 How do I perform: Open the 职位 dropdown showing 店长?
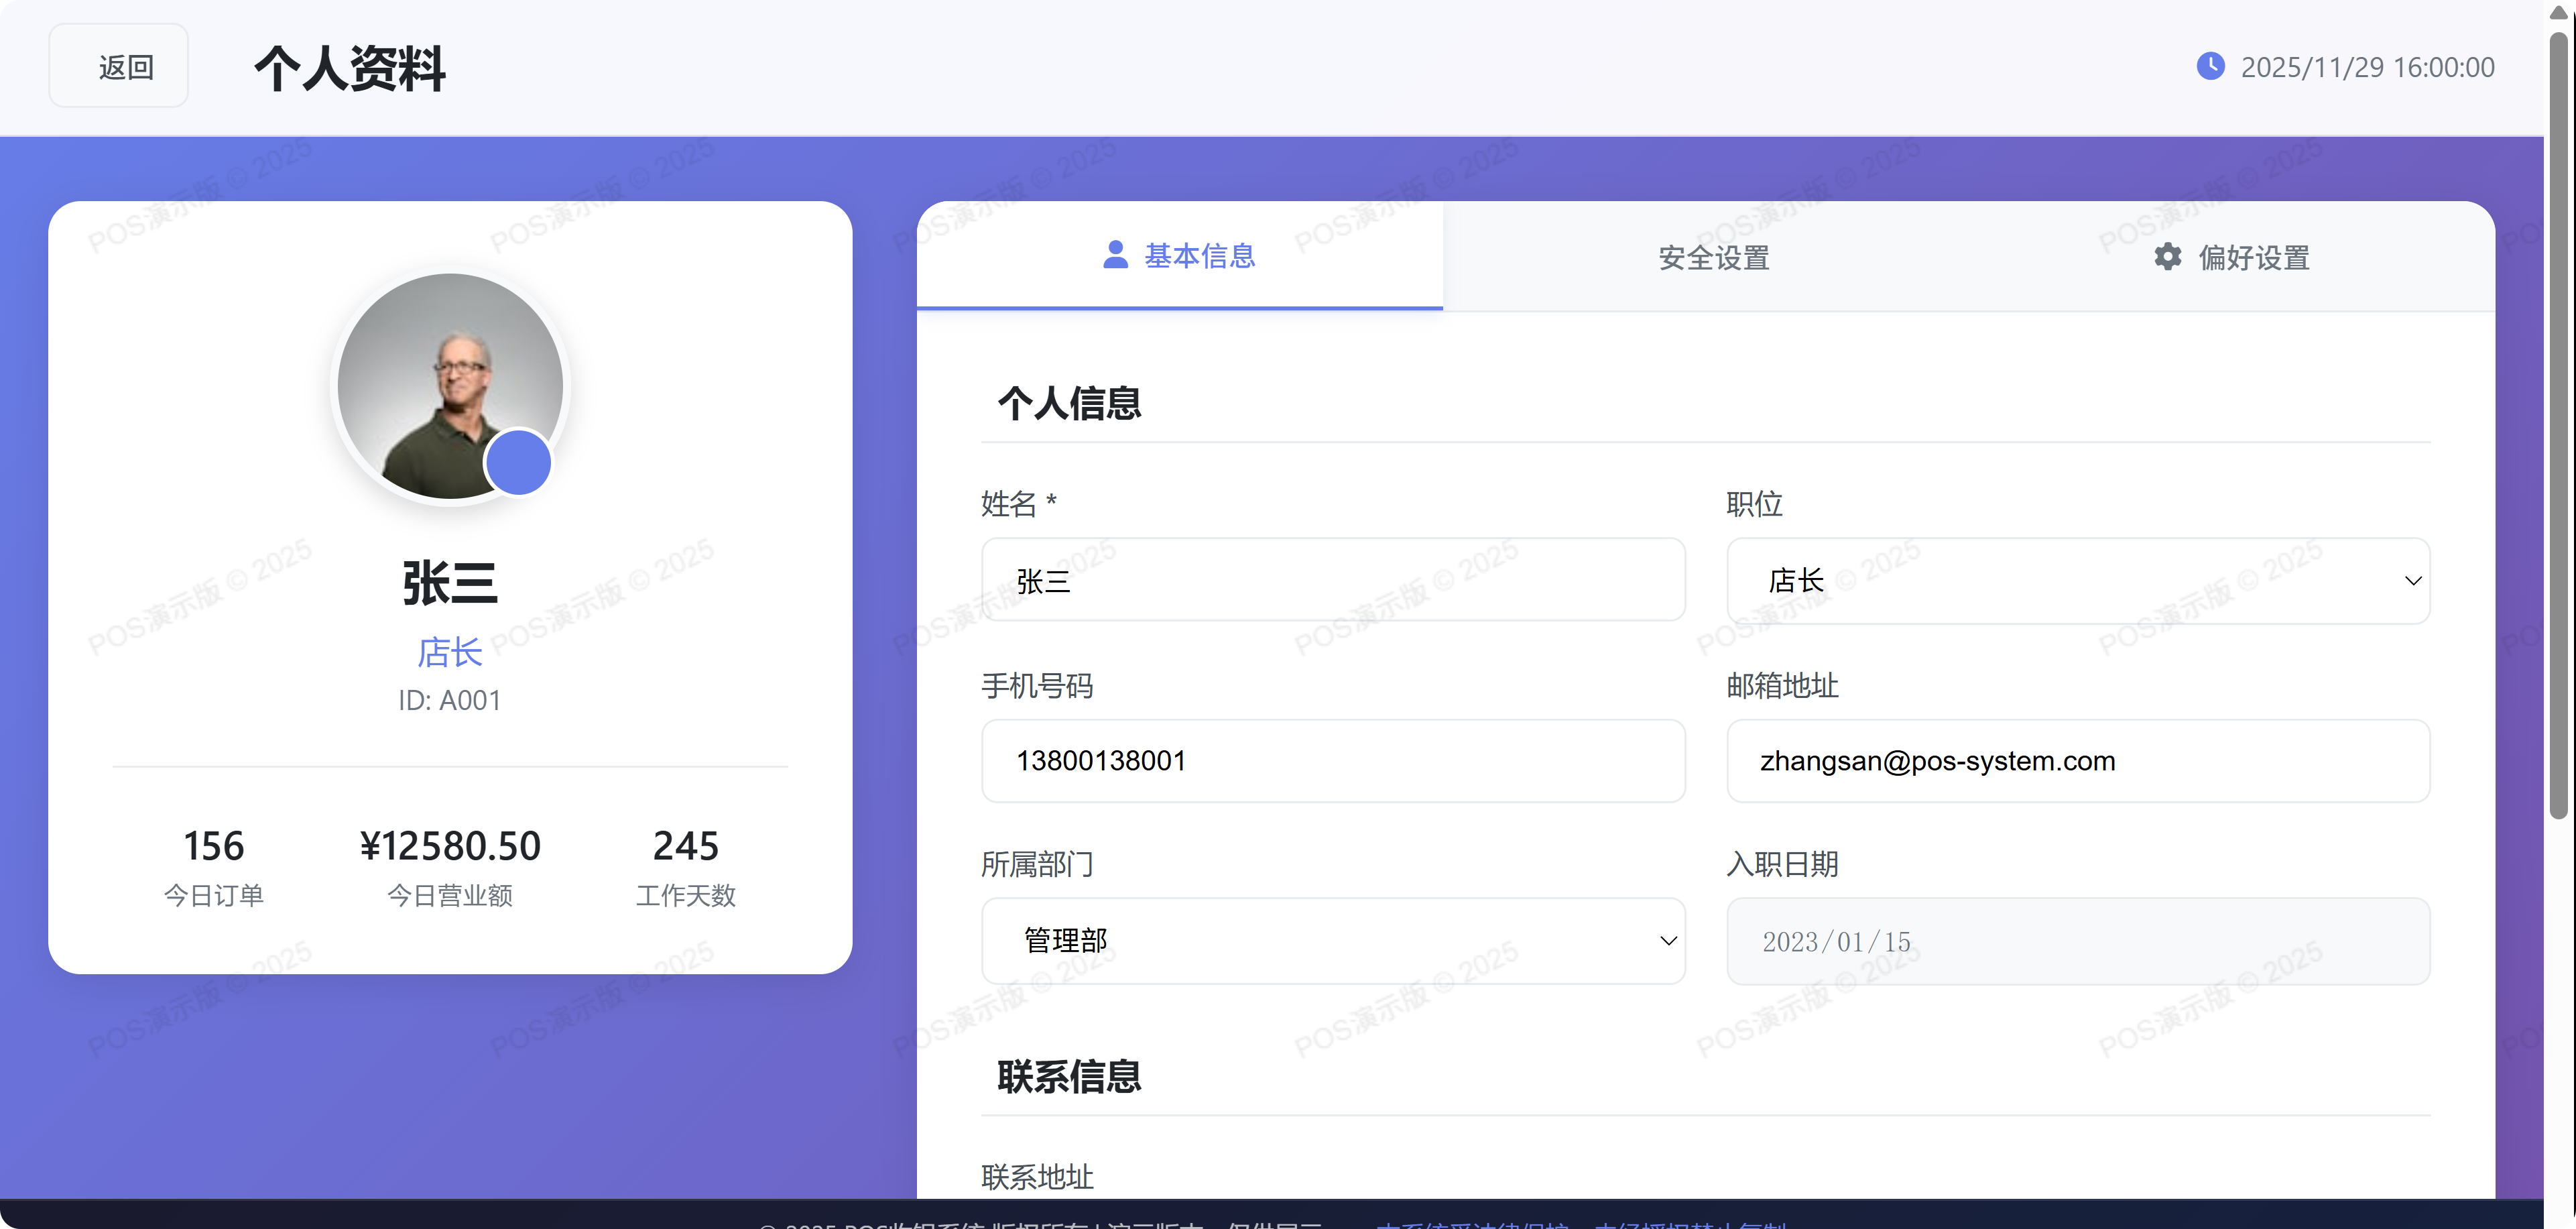[2077, 580]
